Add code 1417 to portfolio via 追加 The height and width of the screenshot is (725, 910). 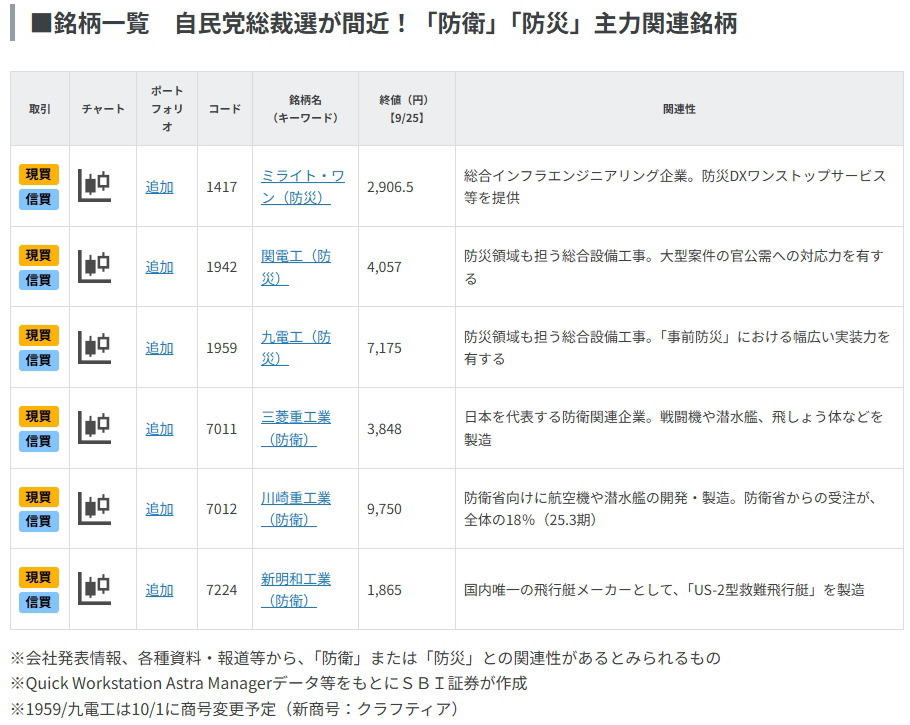(x=159, y=187)
